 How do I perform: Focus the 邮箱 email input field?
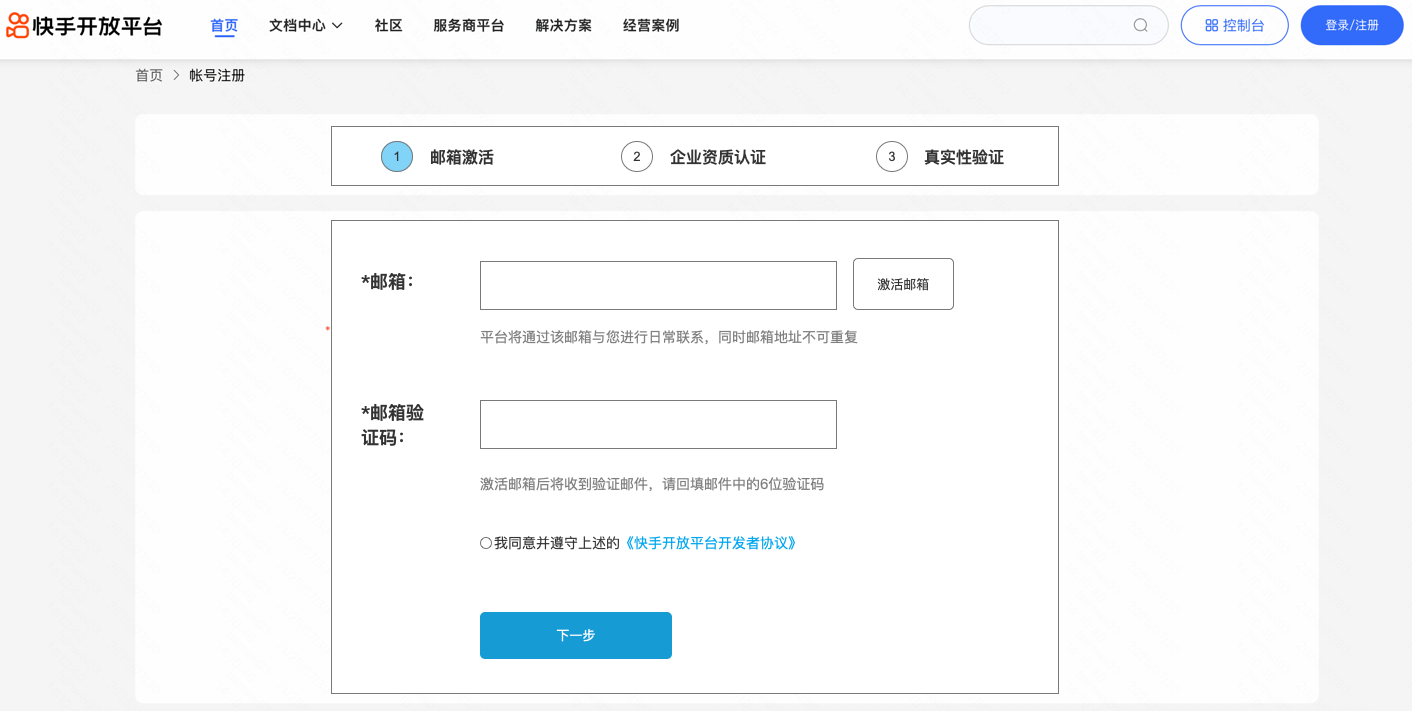coord(658,285)
